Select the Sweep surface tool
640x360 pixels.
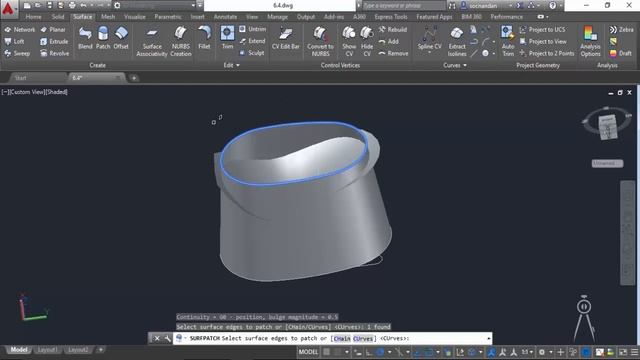click(x=17, y=53)
